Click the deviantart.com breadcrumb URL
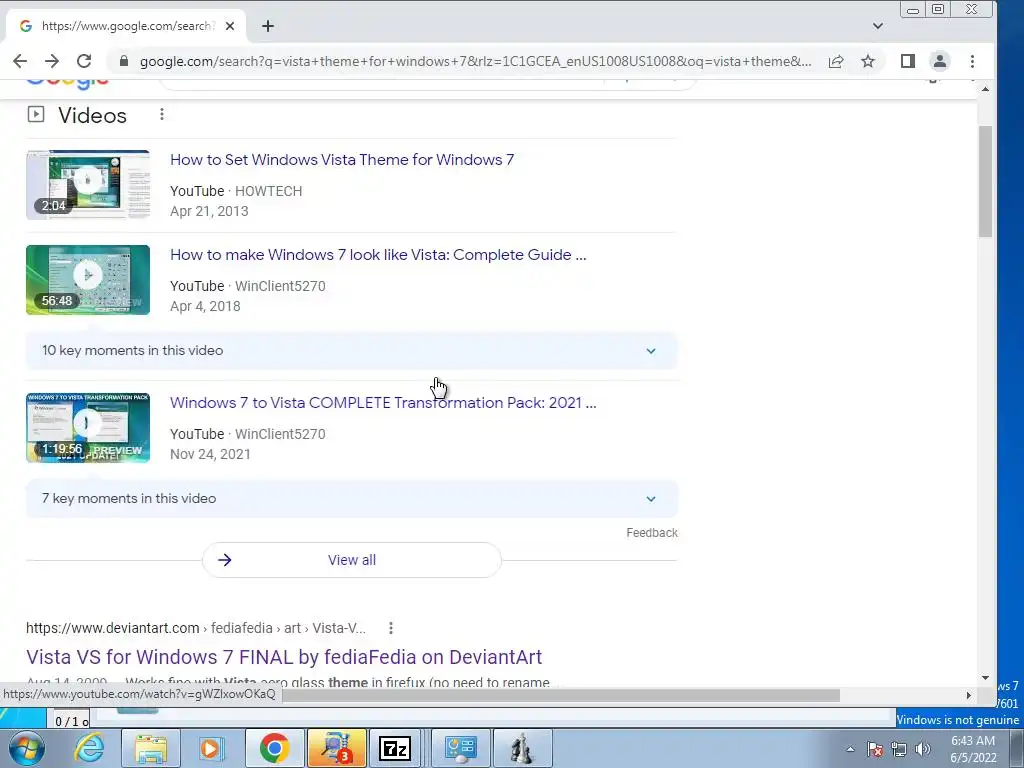The height and width of the screenshot is (768, 1024). (x=196, y=628)
